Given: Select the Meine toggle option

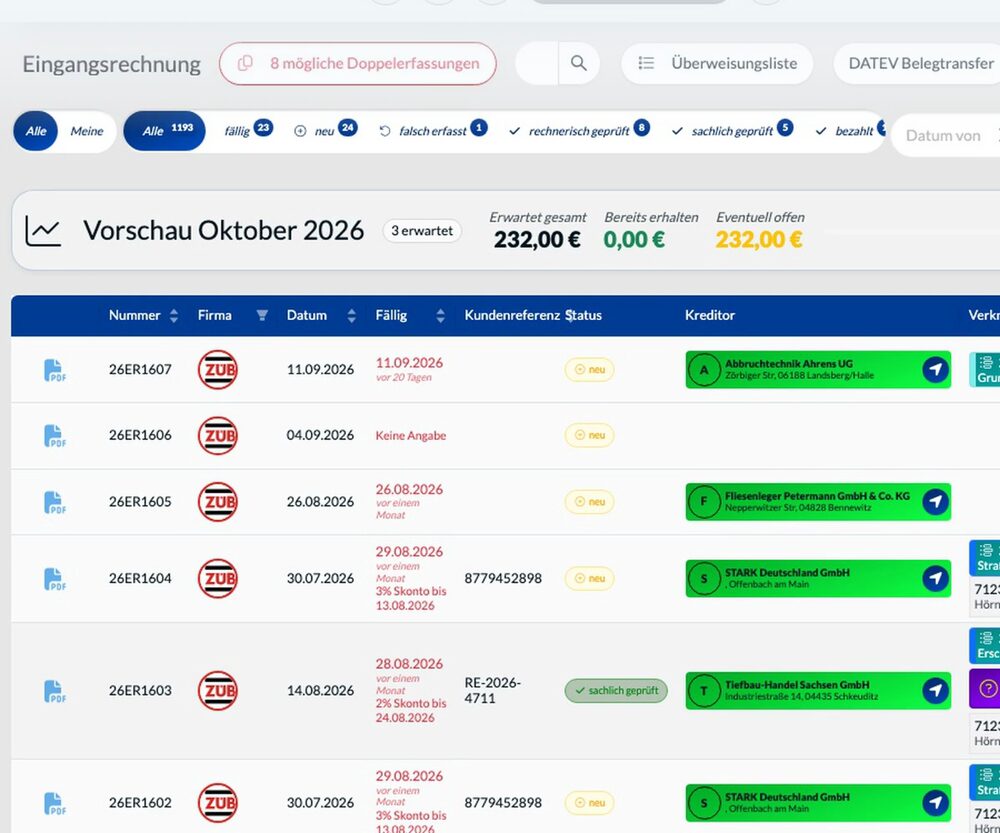Looking at the screenshot, I should point(87,131).
